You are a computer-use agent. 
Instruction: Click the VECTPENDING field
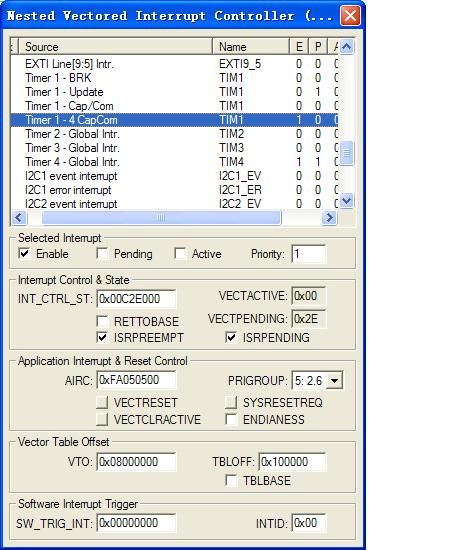(x=309, y=319)
